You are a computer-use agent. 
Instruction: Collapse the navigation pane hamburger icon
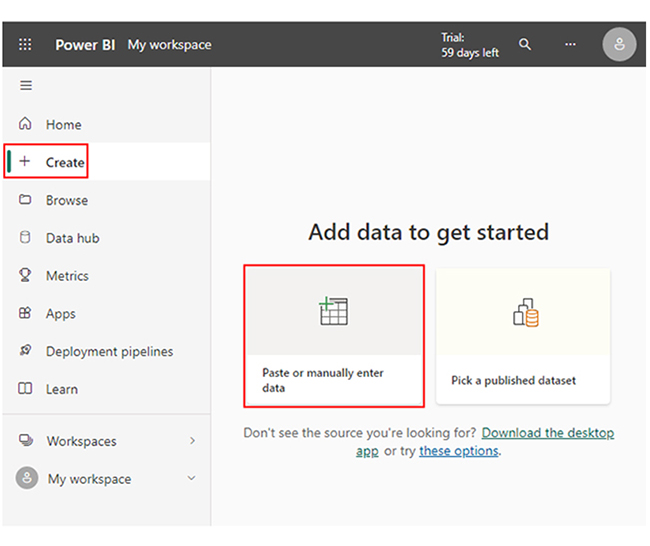(x=26, y=86)
